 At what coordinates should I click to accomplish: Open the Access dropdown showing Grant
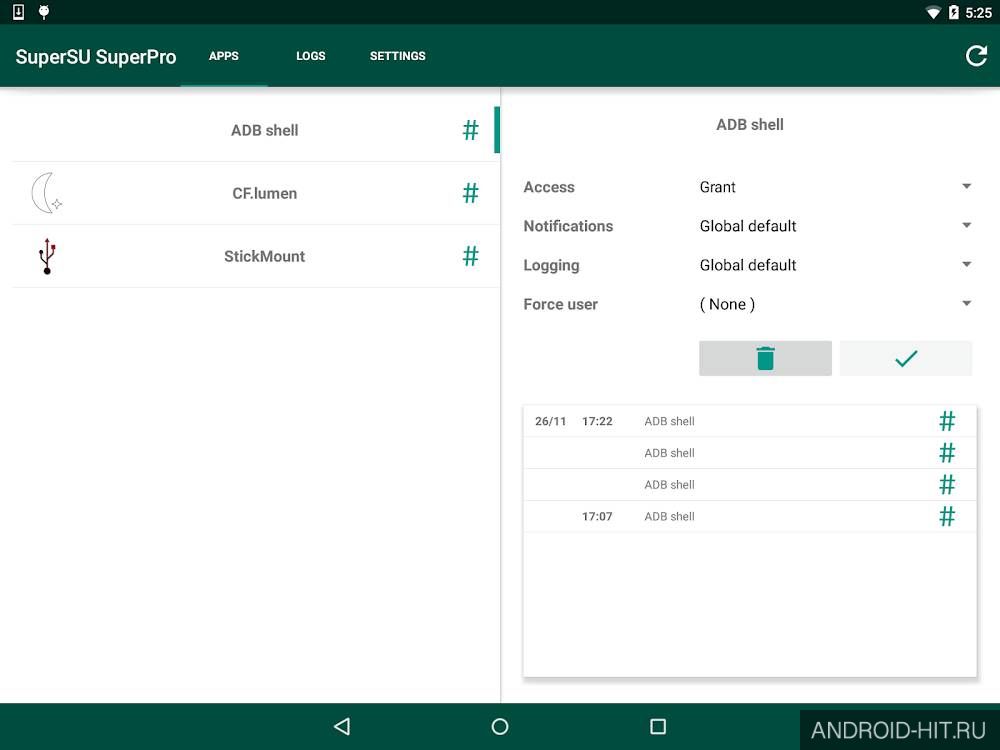[835, 187]
